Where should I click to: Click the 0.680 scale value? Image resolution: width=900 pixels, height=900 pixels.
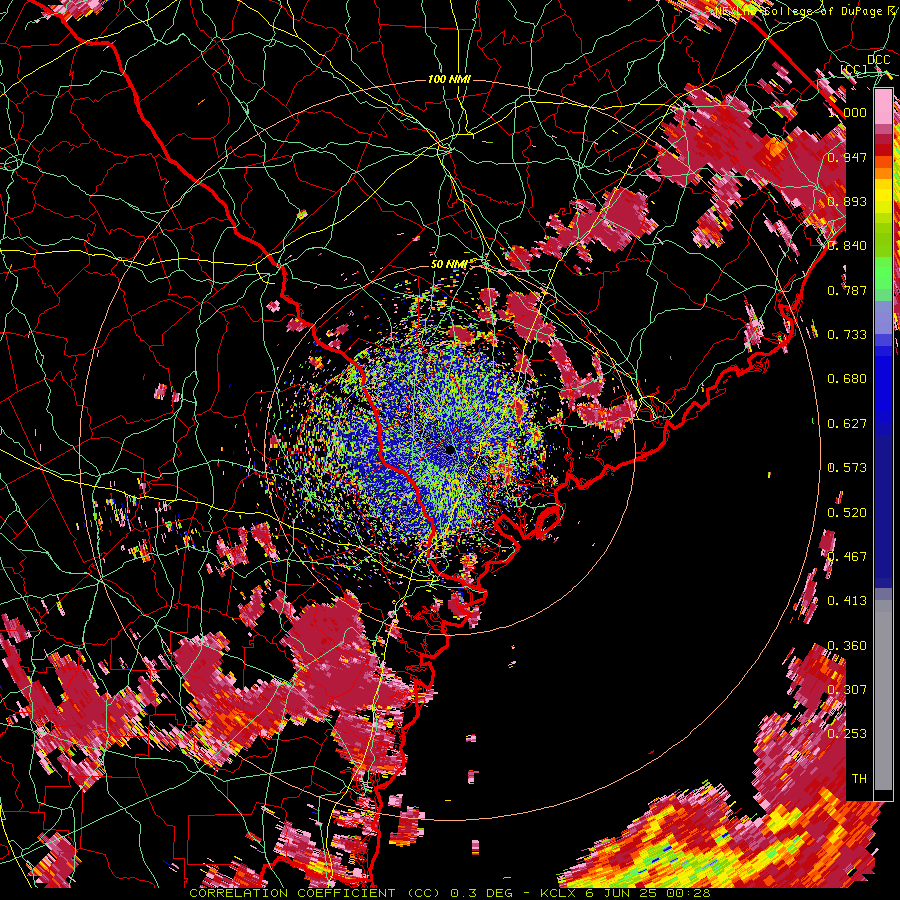pos(847,379)
